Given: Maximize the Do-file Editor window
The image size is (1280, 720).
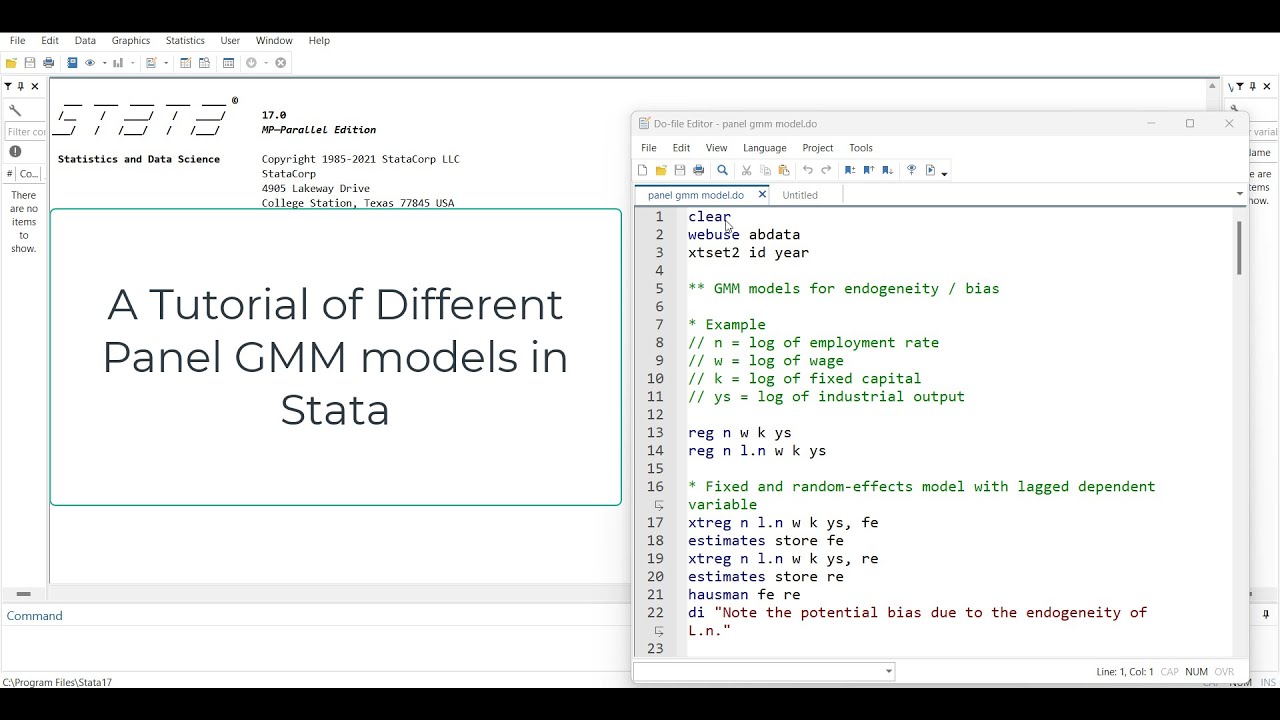Looking at the screenshot, I should 1190,124.
